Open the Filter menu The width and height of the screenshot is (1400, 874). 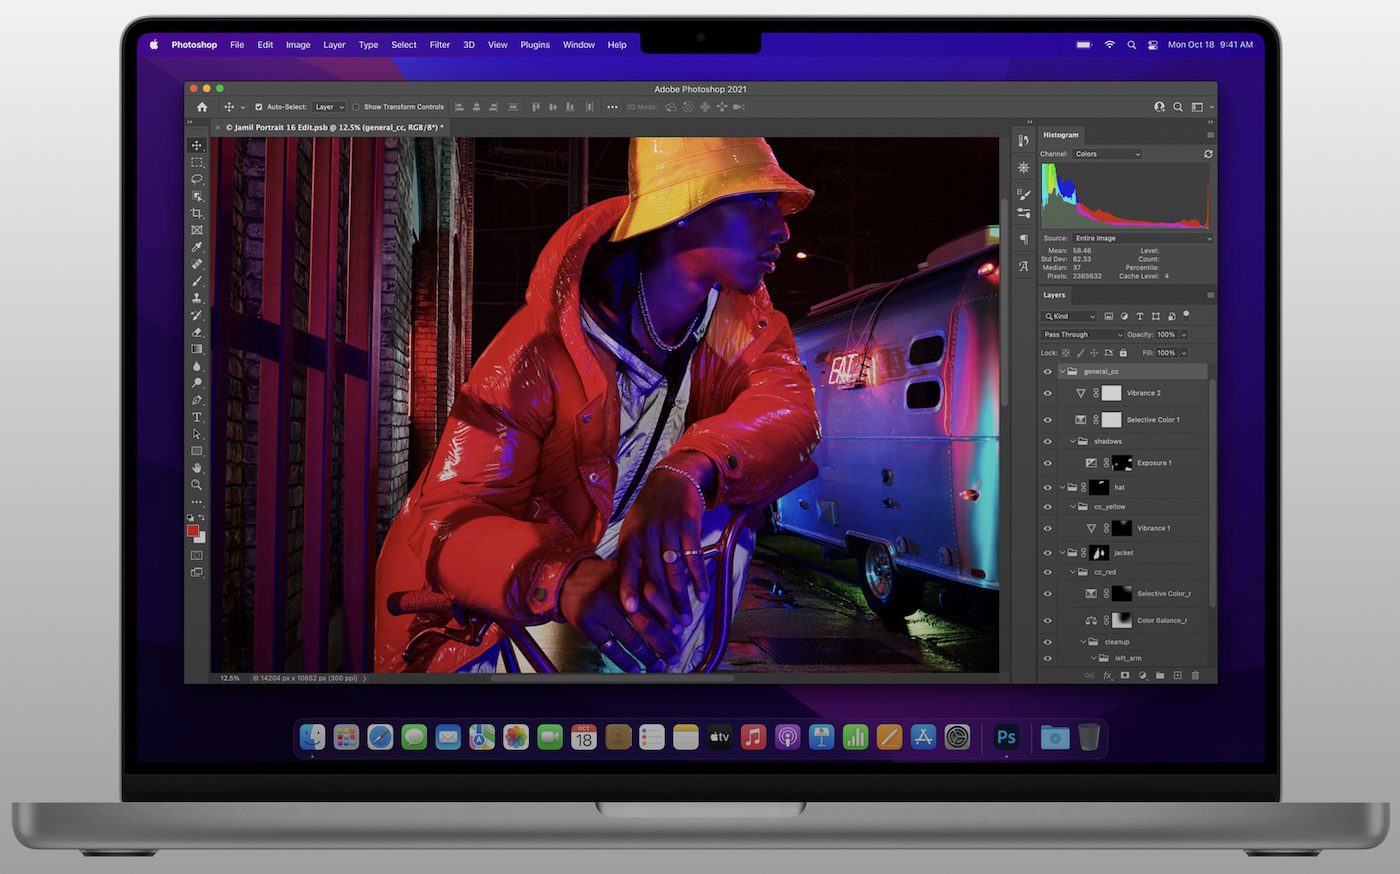[x=439, y=45]
